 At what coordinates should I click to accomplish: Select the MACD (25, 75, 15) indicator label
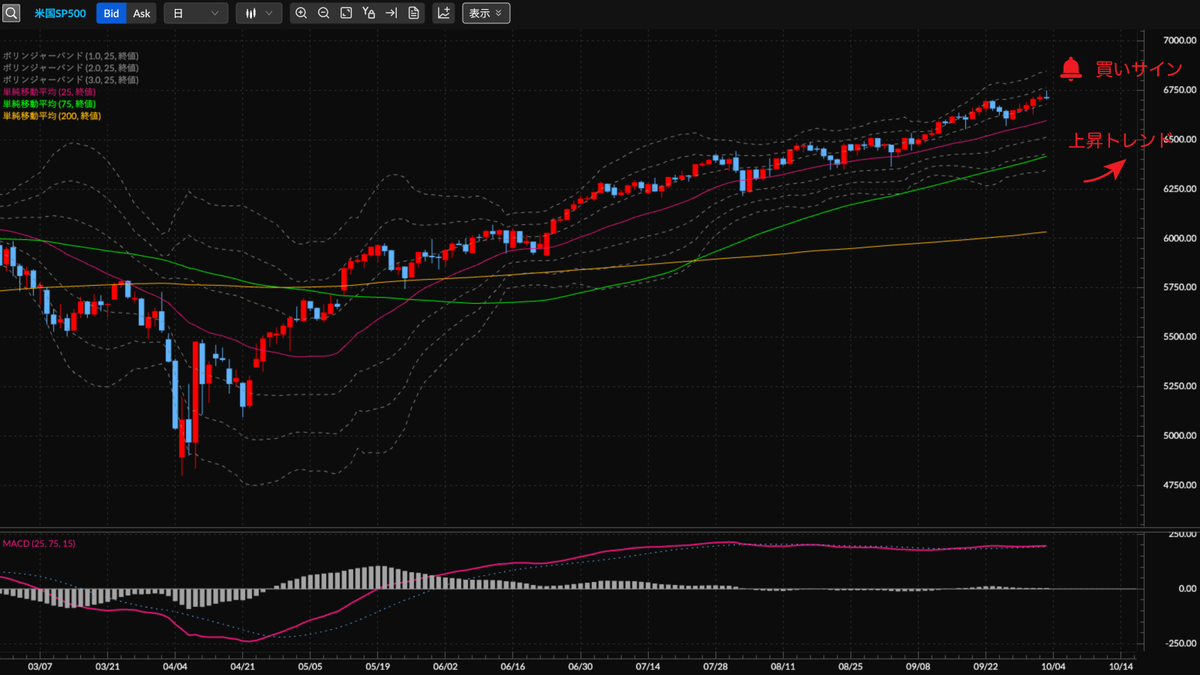[x=38, y=543]
